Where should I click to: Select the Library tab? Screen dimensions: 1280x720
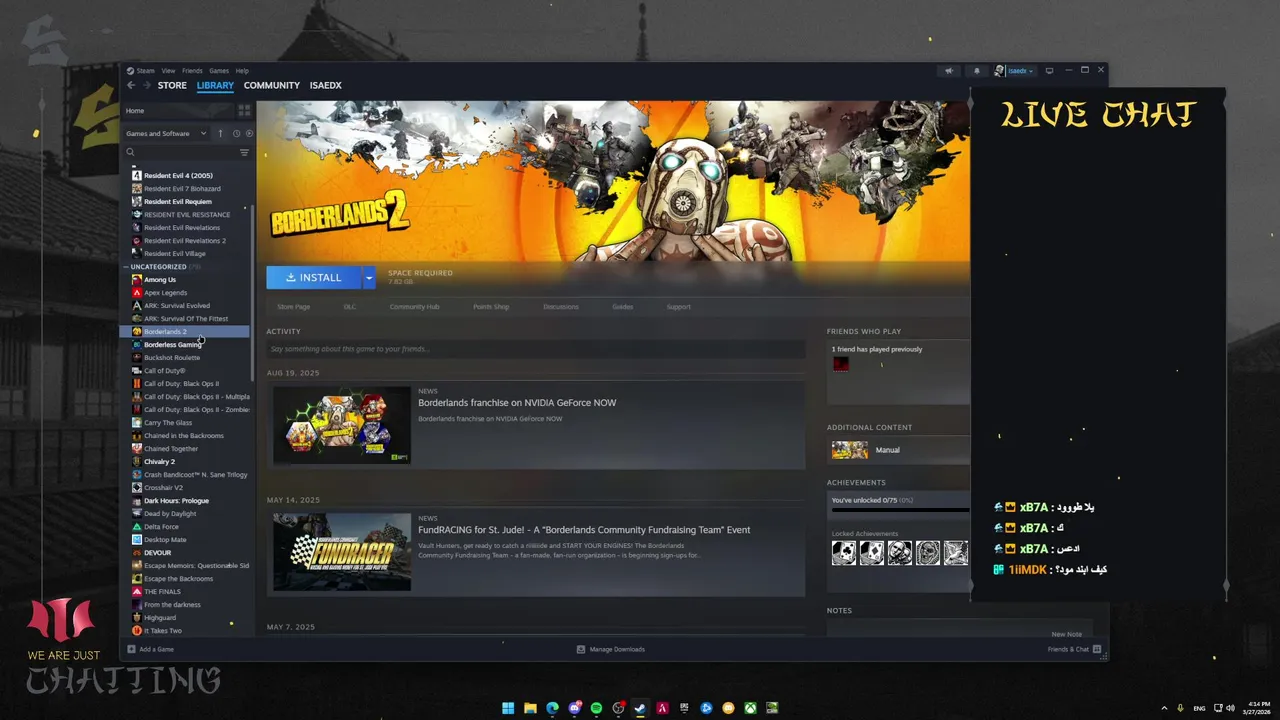[x=215, y=86]
